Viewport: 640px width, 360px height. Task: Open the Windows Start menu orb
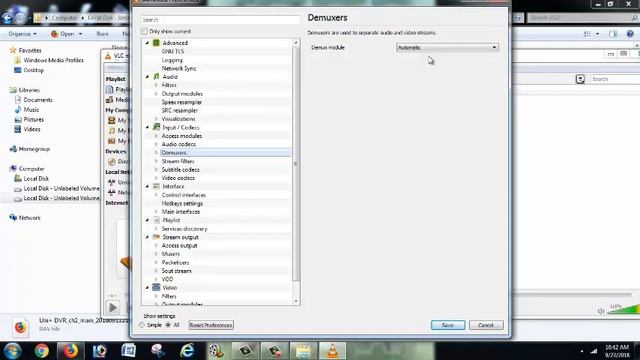(x=13, y=351)
